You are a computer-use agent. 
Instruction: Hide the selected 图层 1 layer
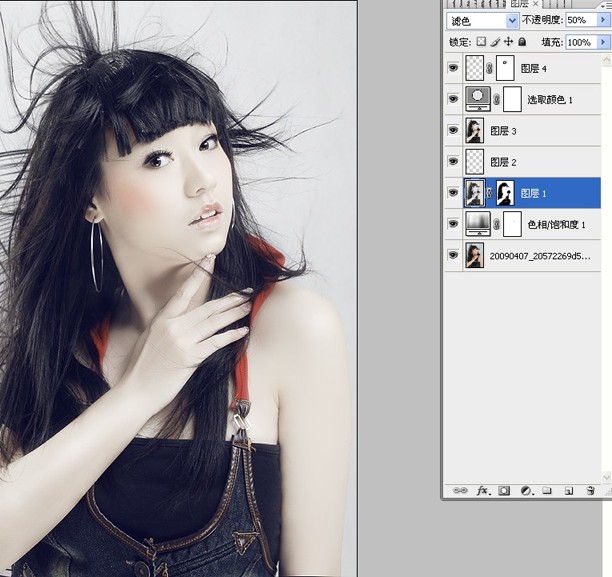pos(453,192)
